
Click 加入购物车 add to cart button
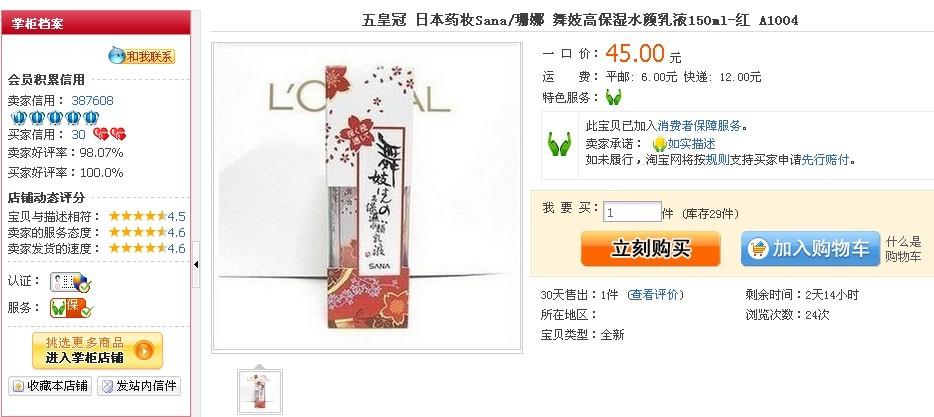[x=810, y=248]
